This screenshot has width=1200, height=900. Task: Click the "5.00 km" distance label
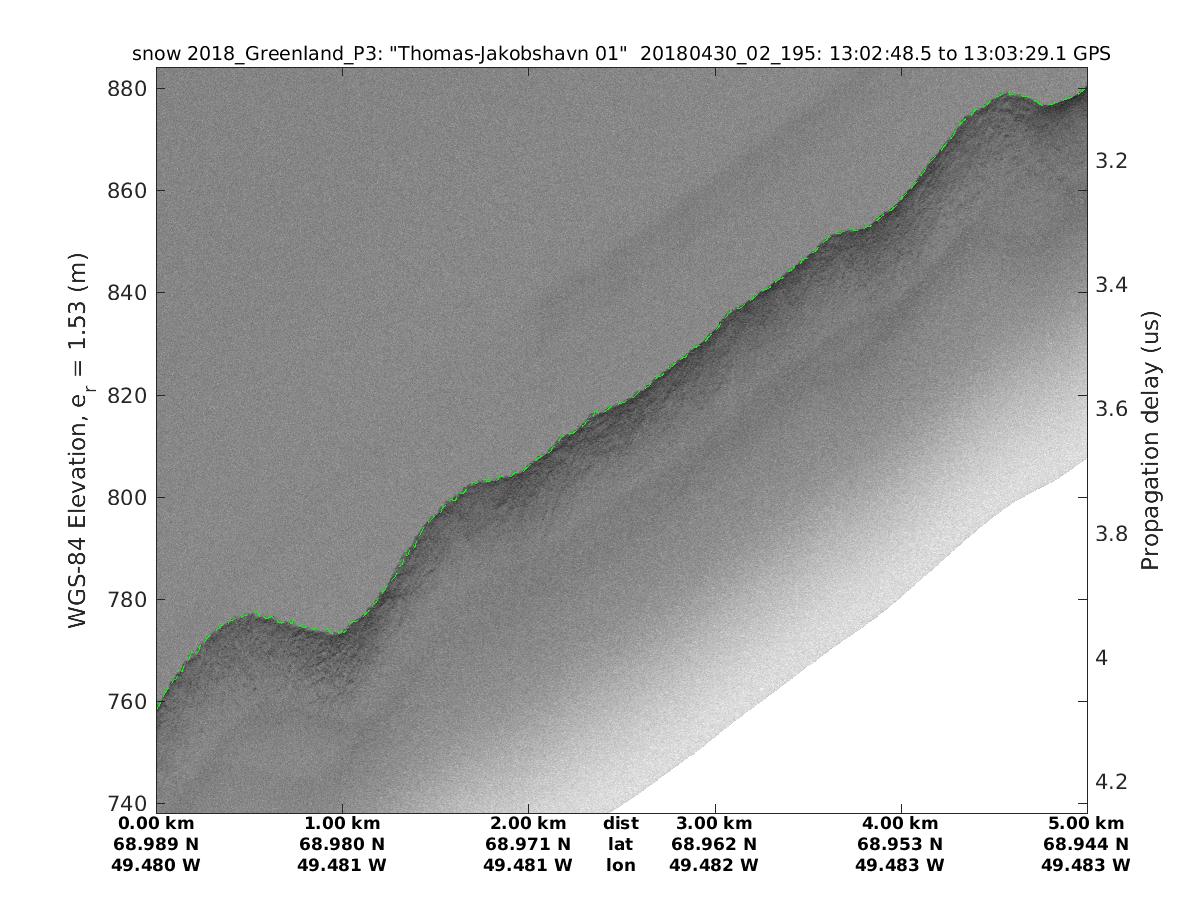[x=1086, y=824]
